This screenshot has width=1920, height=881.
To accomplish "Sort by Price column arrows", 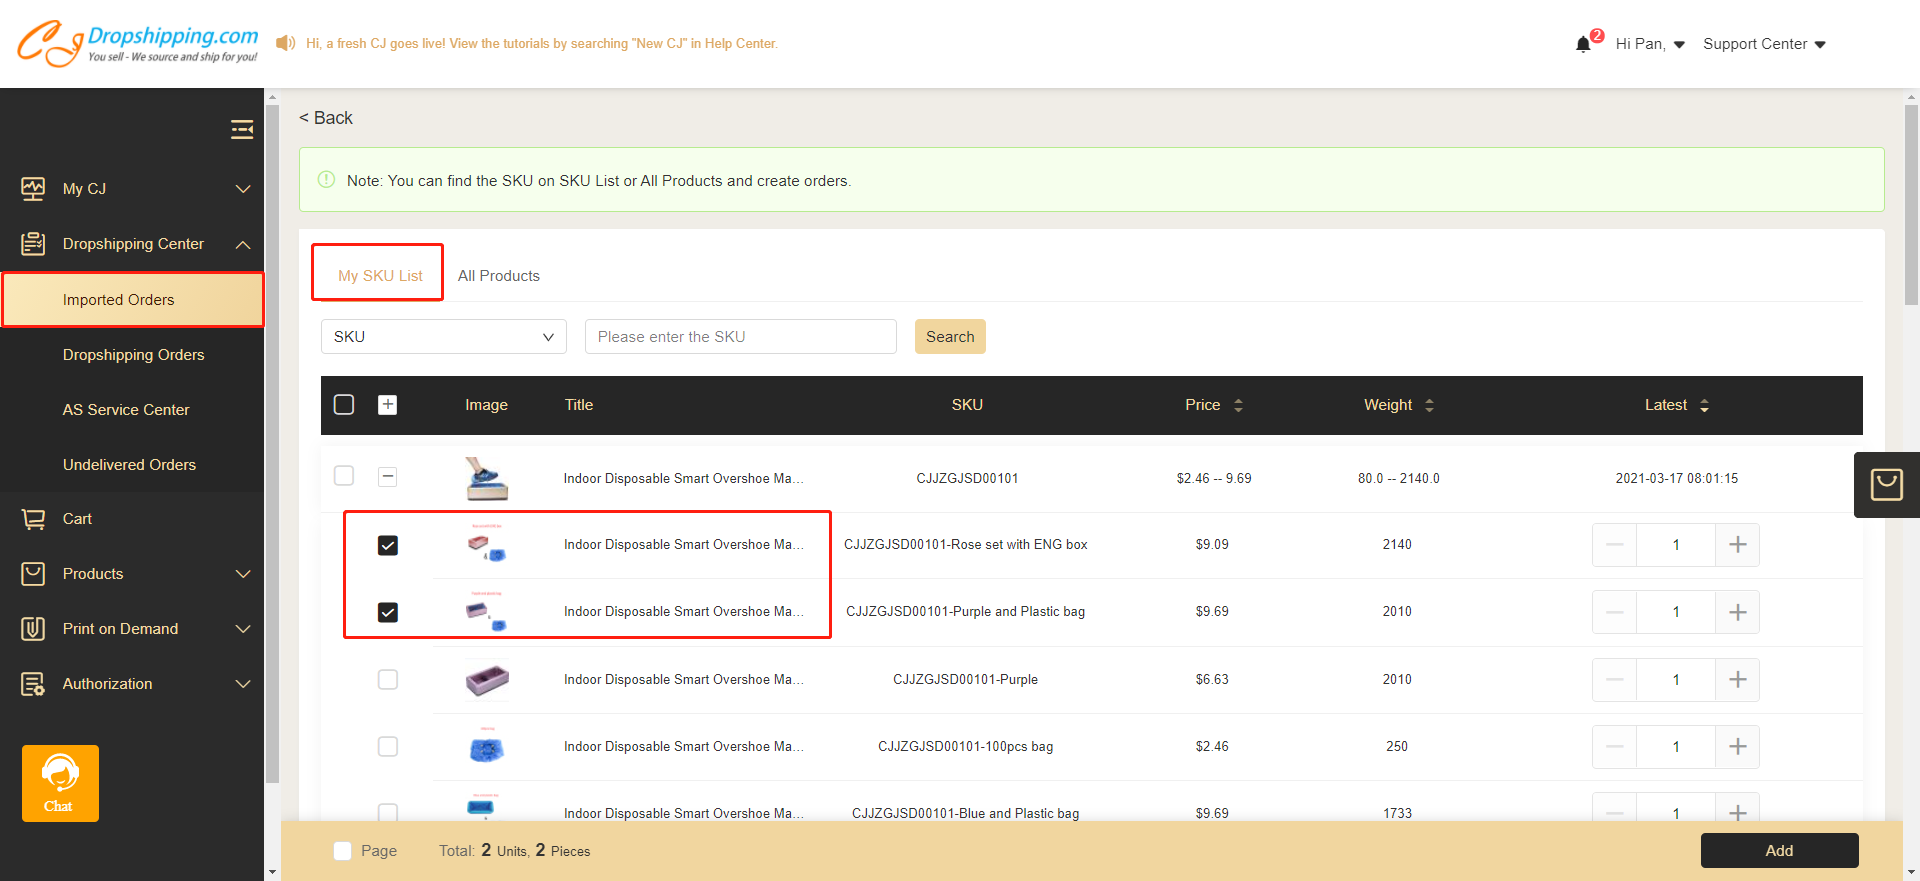I will [x=1238, y=405].
